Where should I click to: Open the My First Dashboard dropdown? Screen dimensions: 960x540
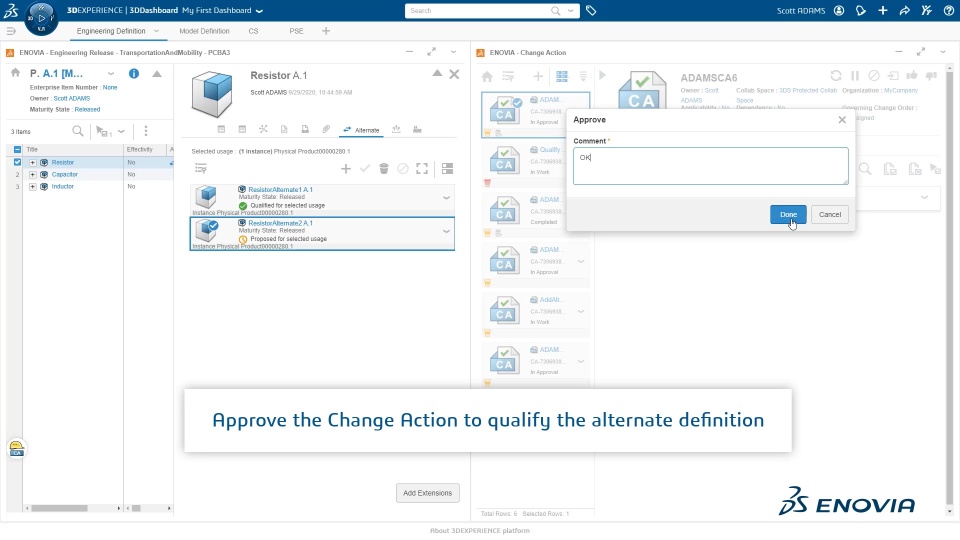pyautogui.click(x=260, y=11)
